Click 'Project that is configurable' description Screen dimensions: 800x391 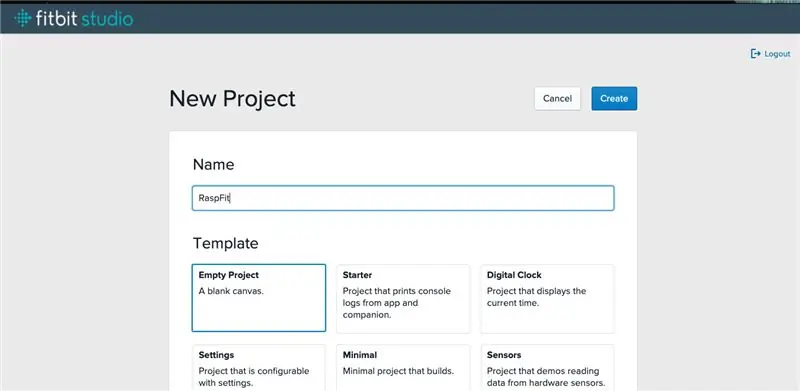point(254,377)
